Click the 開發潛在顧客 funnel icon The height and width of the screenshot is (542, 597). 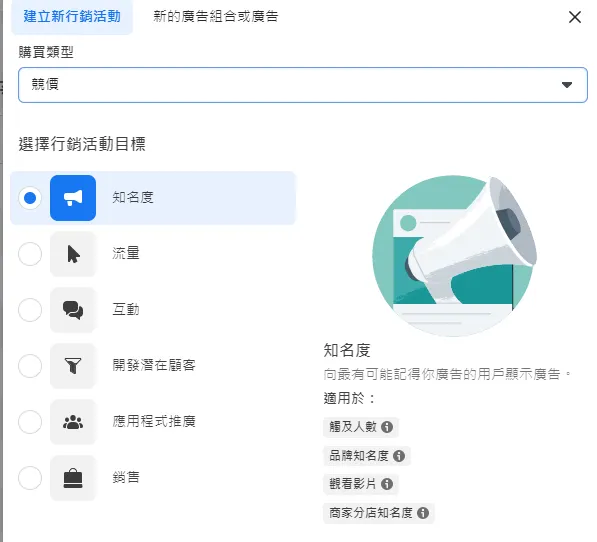point(73,366)
